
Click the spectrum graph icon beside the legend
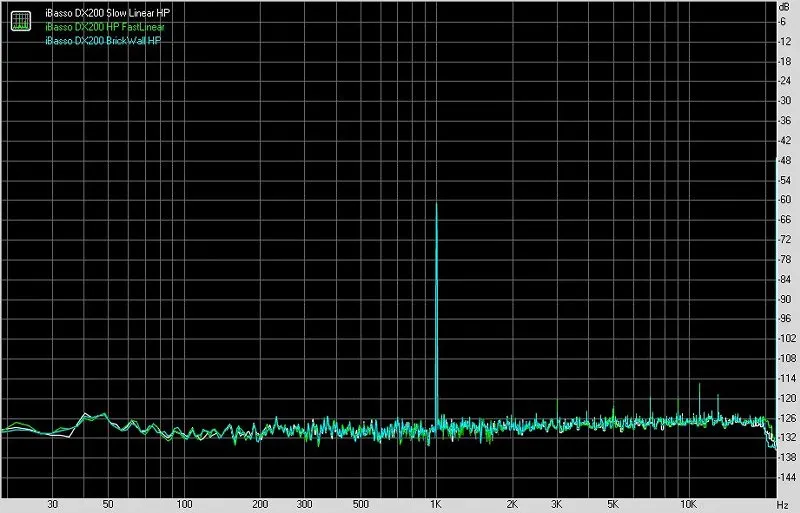(21, 20)
